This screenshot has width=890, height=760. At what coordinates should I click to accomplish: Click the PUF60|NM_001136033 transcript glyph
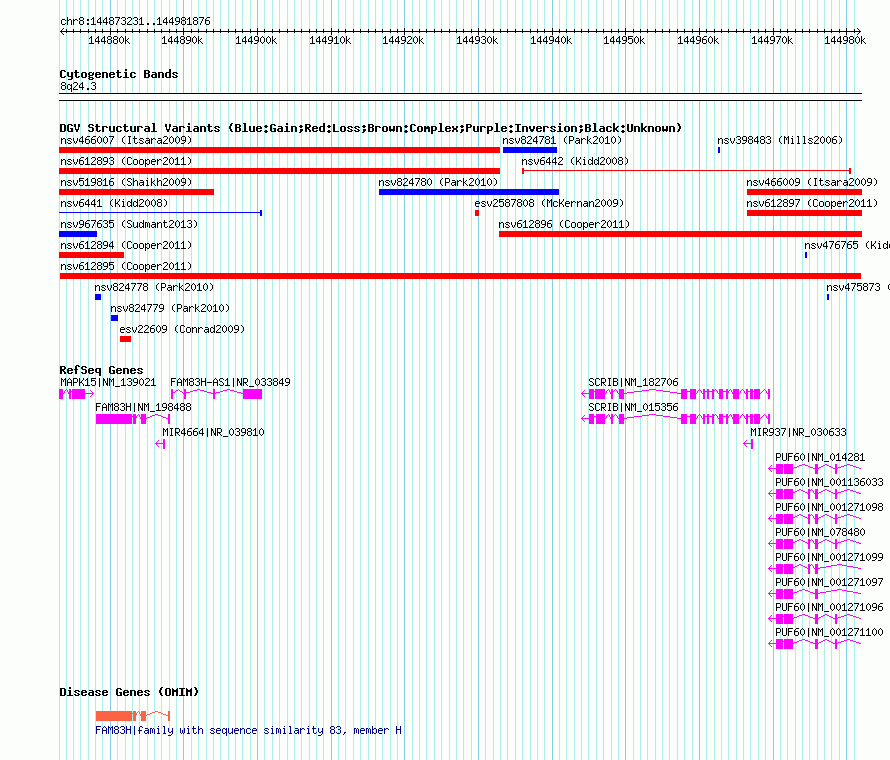[815, 494]
